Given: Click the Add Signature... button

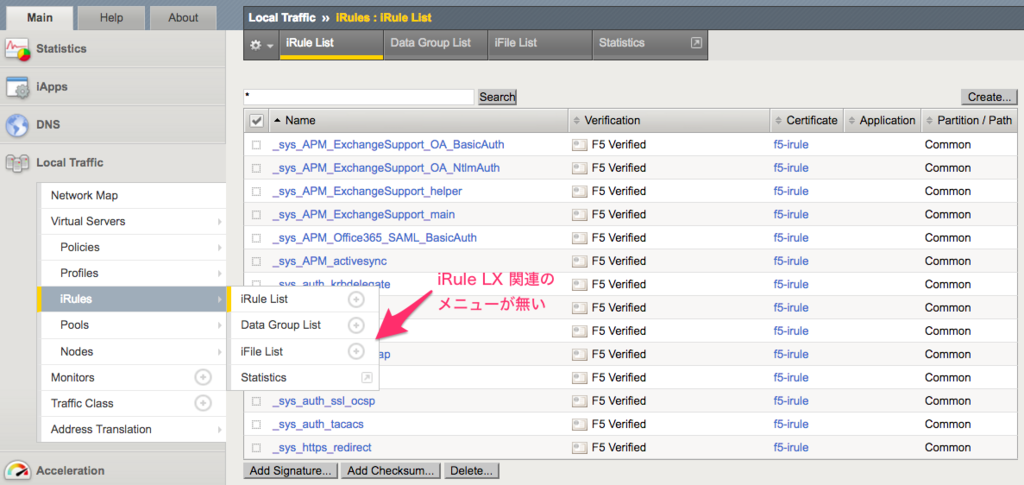Looking at the screenshot, I should coord(290,471).
